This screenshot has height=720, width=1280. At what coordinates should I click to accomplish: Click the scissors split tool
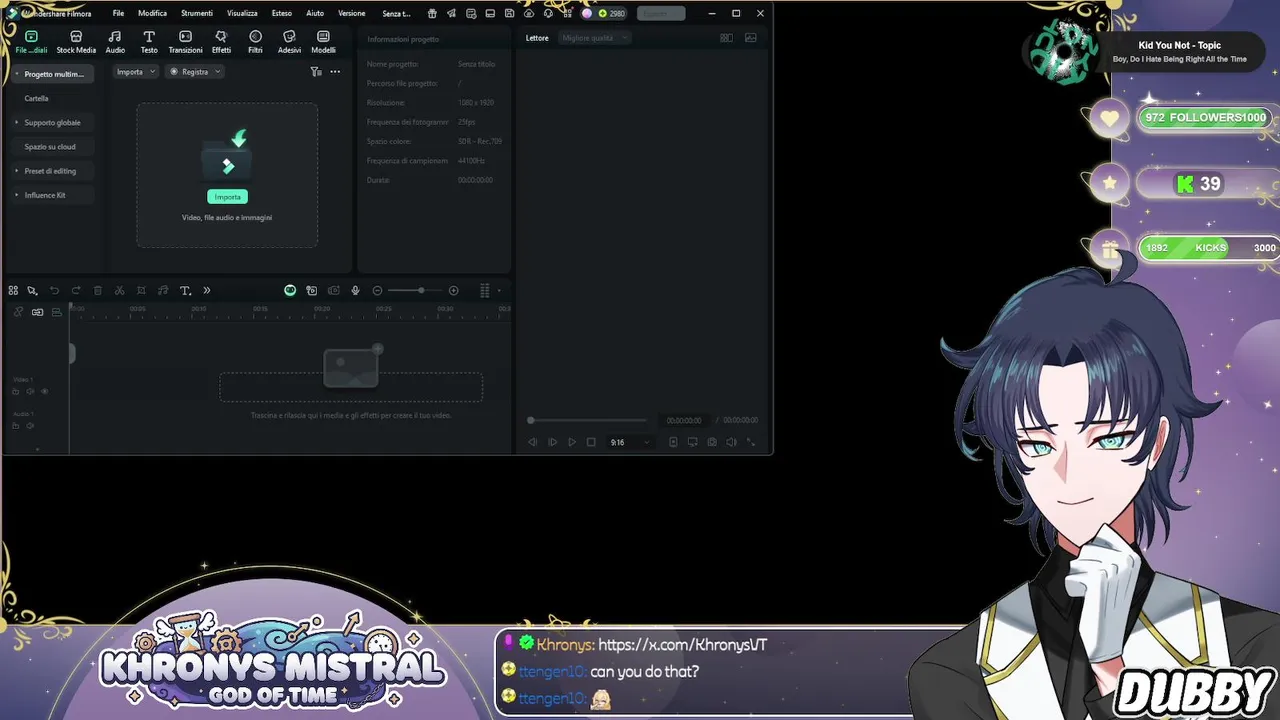[x=119, y=290]
